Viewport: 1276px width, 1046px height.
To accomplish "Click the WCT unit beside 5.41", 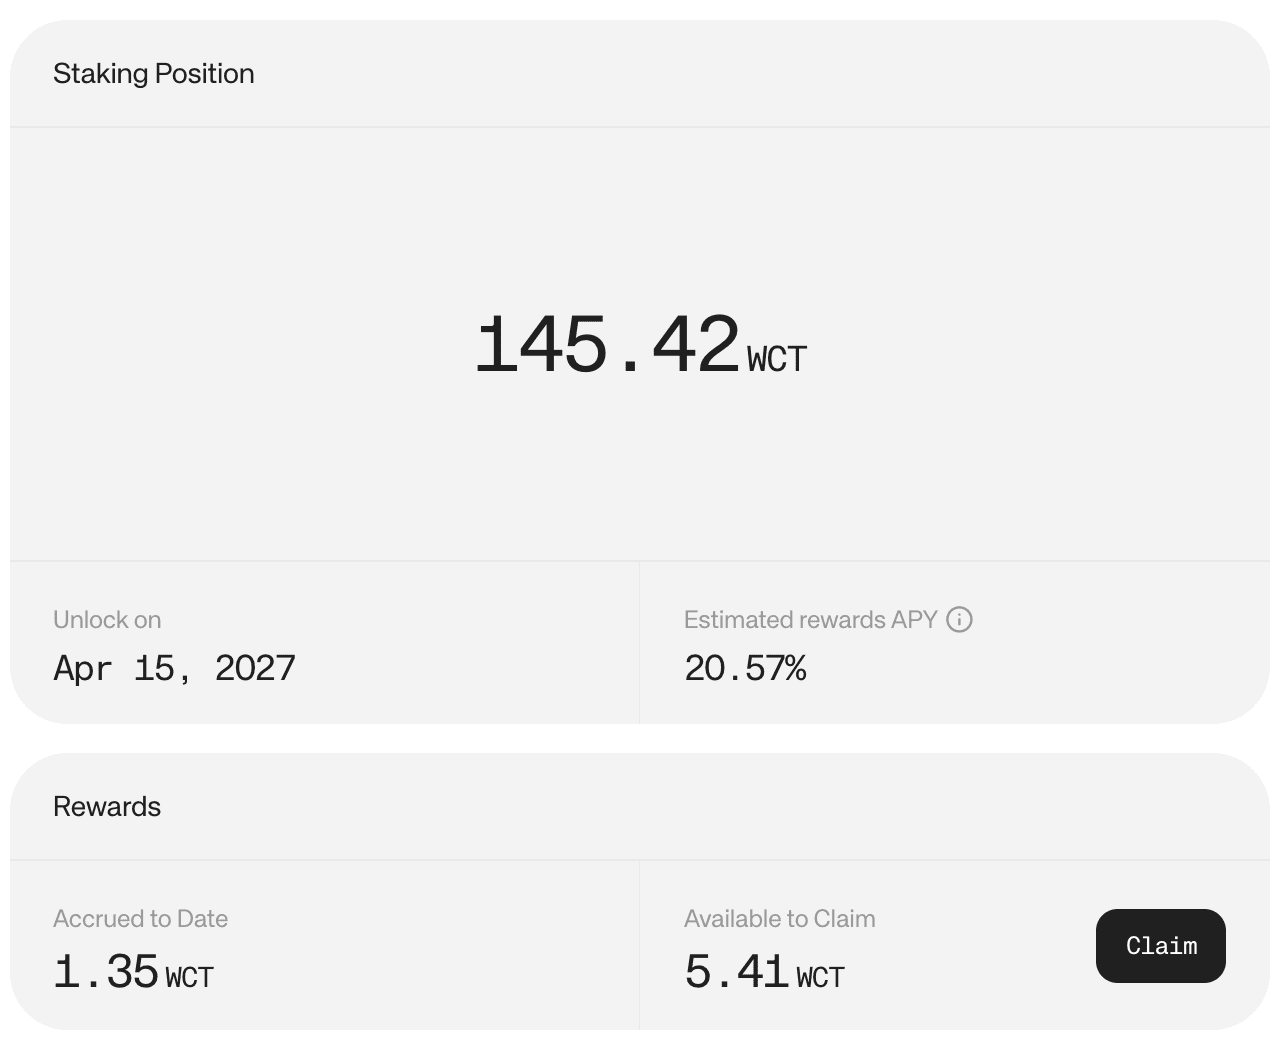I will [821, 977].
